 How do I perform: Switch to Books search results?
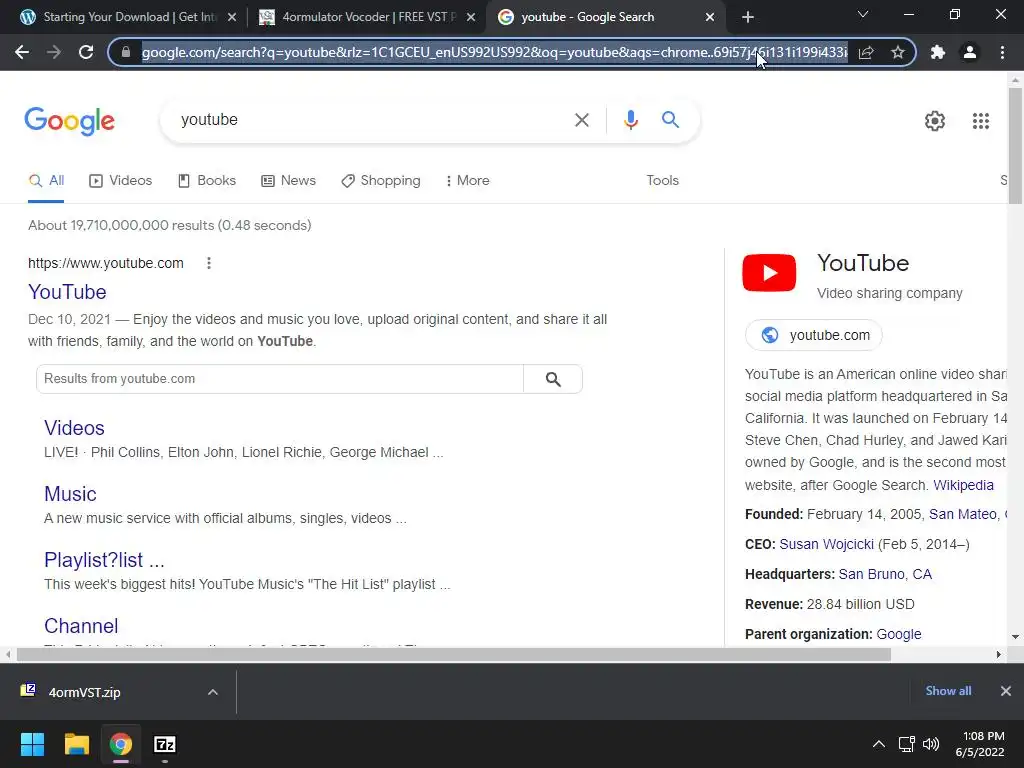(x=207, y=181)
